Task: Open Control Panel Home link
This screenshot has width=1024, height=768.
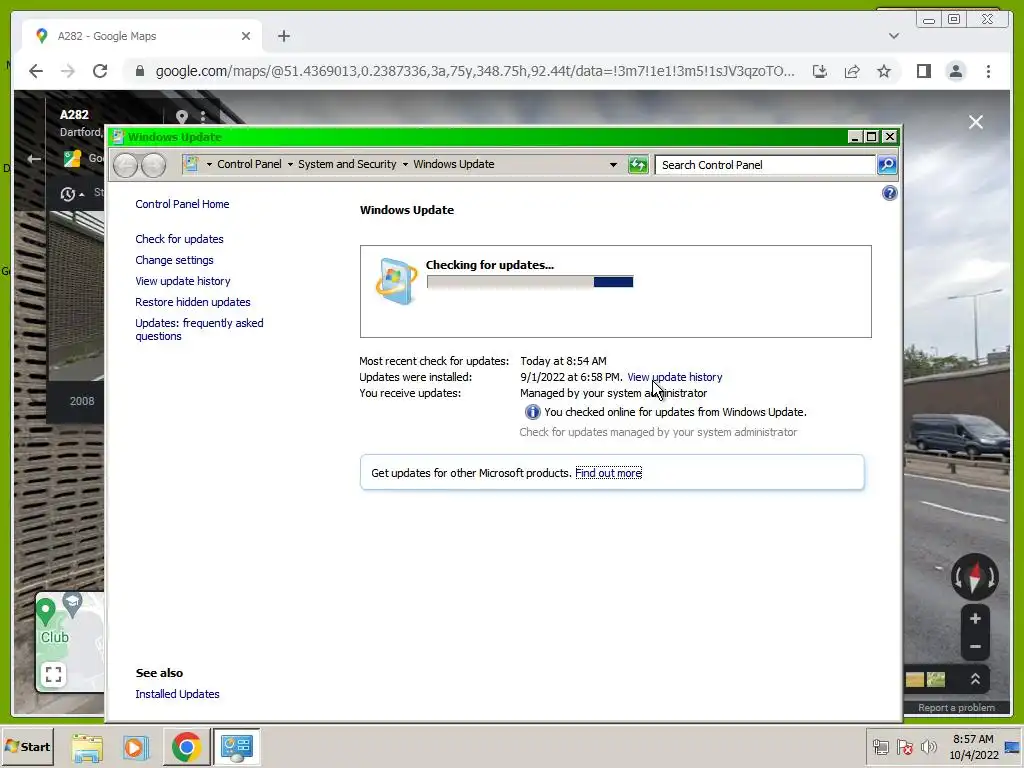Action: point(182,204)
